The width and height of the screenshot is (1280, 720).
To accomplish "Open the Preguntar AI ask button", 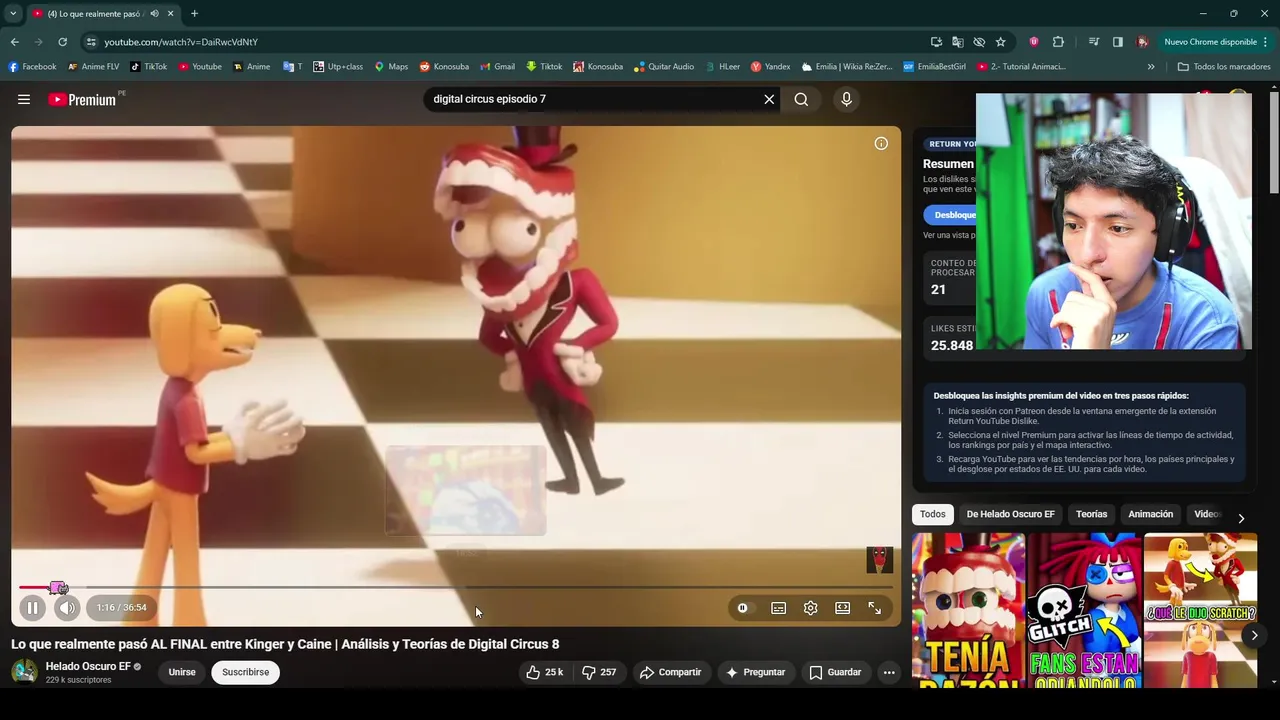I will 755,672.
